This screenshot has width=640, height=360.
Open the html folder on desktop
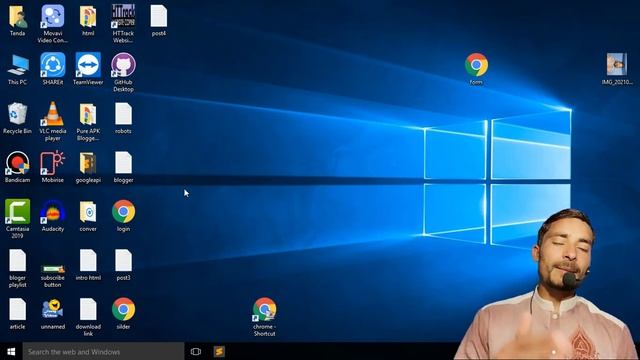[x=88, y=17]
